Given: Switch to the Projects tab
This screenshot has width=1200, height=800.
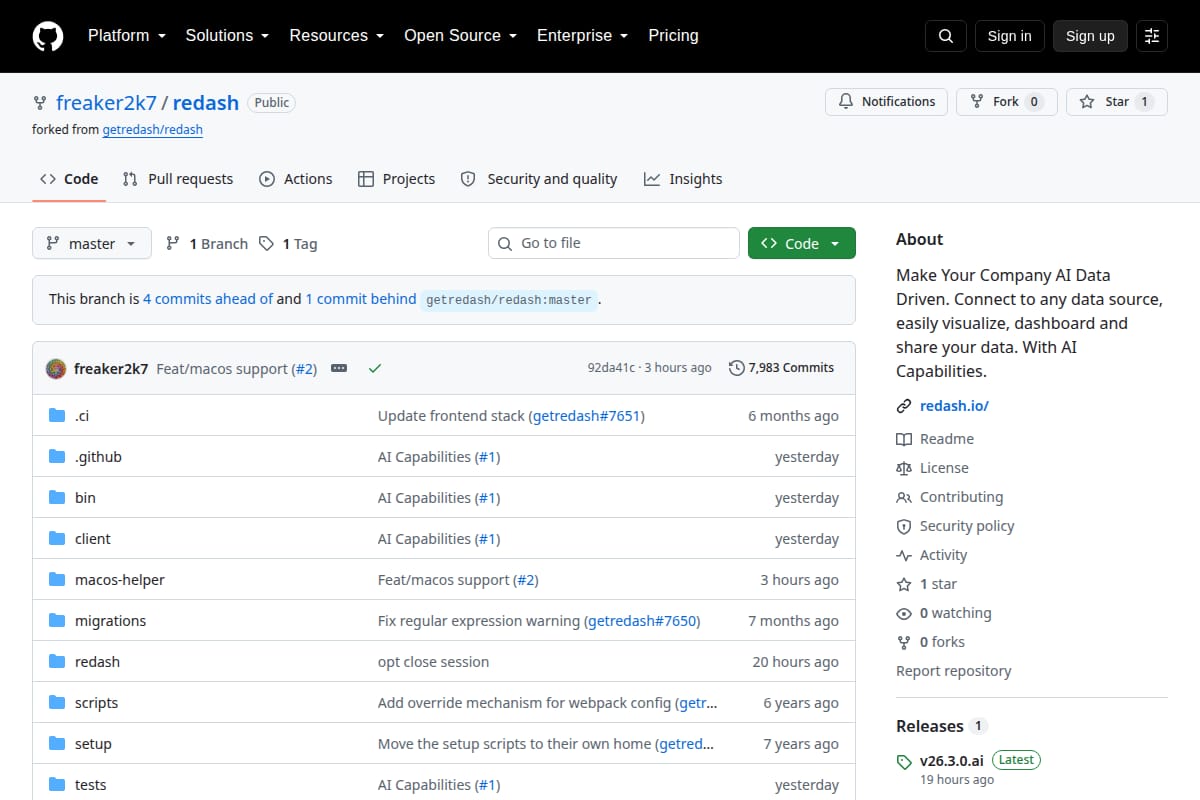Looking at the screenshot, I should pos(397,179).
